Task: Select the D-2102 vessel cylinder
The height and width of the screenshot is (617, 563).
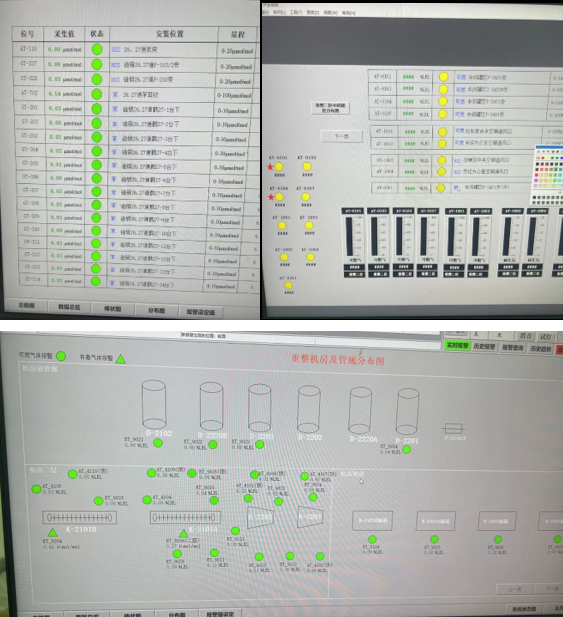Action: click(x=154, y=404)
